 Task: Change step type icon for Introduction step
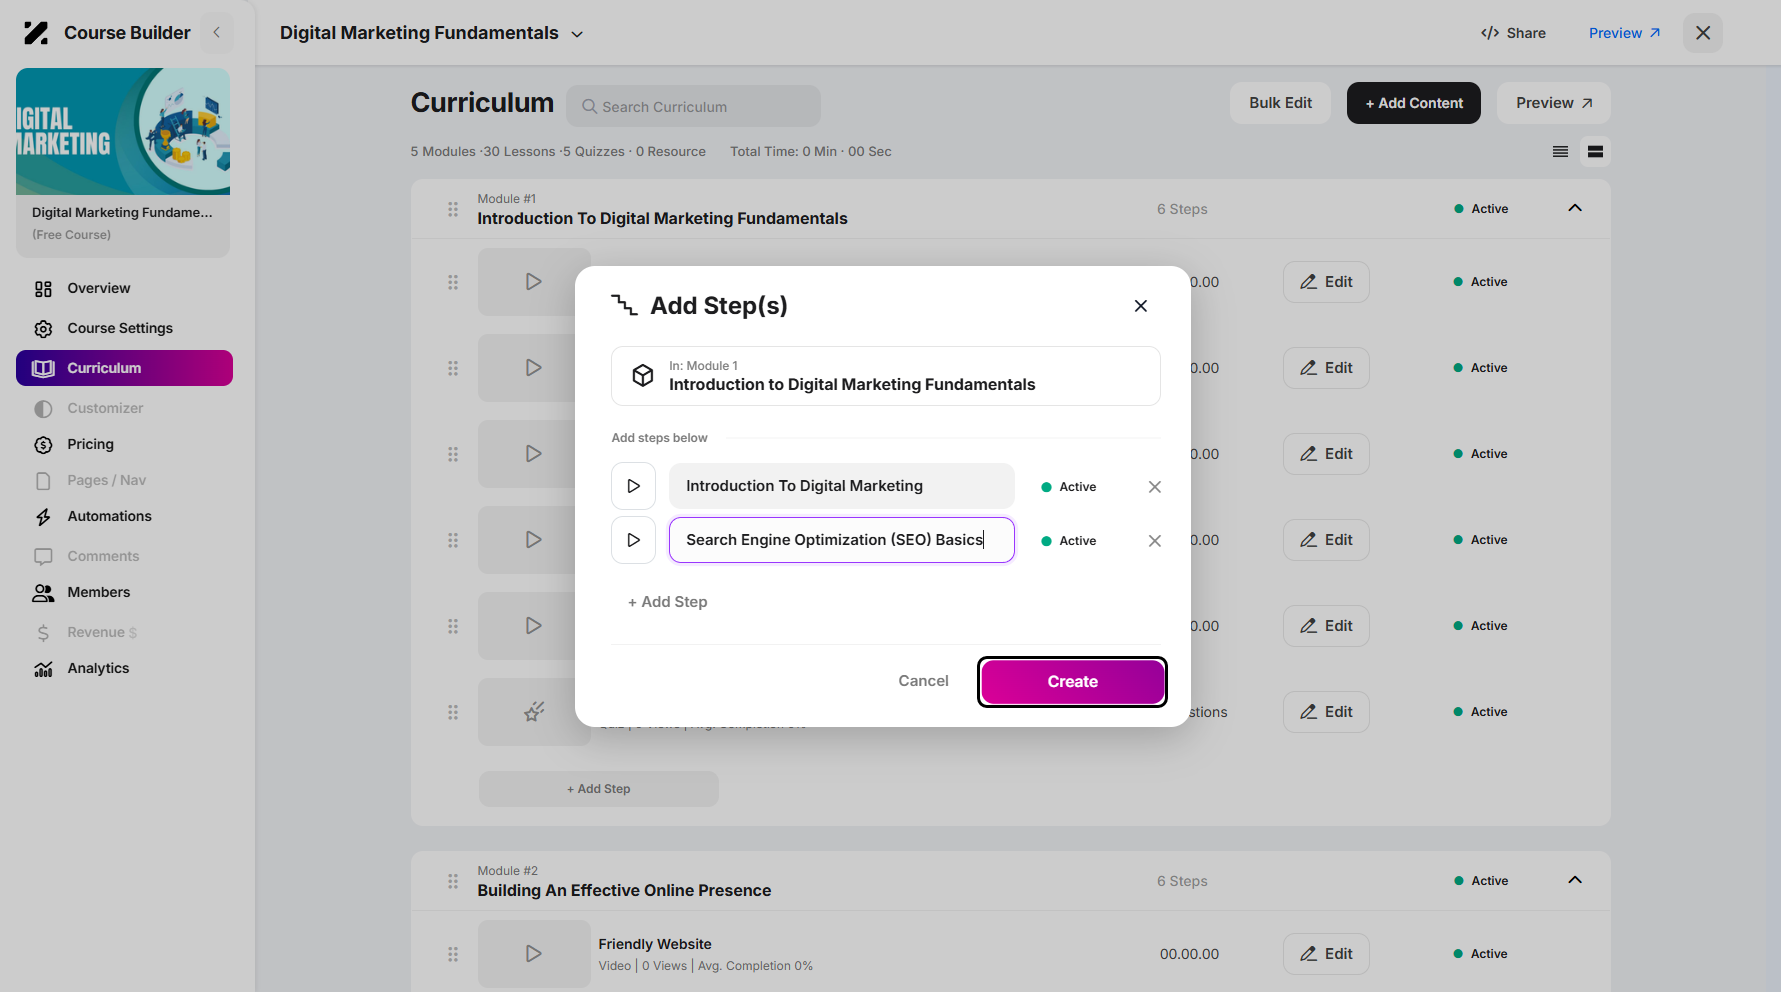tap(633, 486)
